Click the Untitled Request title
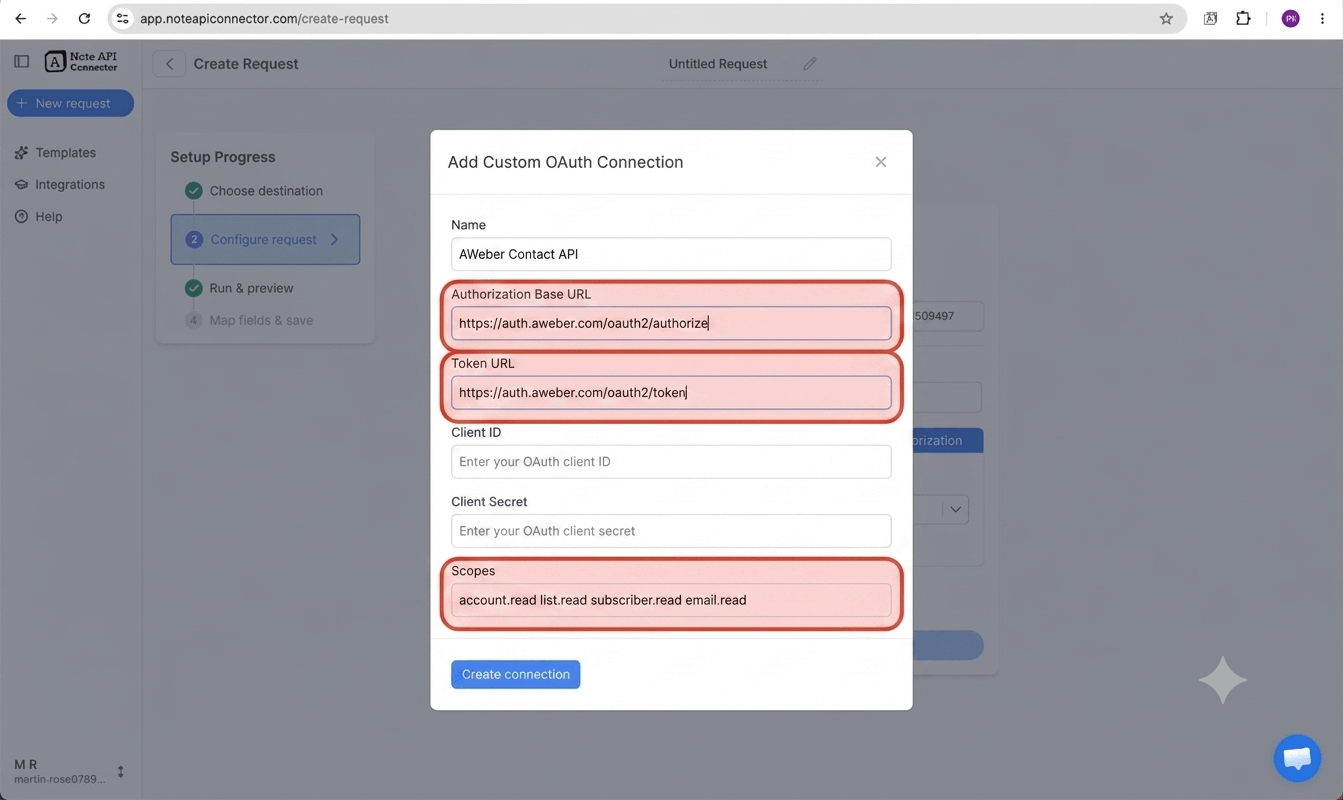Viewport: 1343px width, 800px height. click(718, 63)
